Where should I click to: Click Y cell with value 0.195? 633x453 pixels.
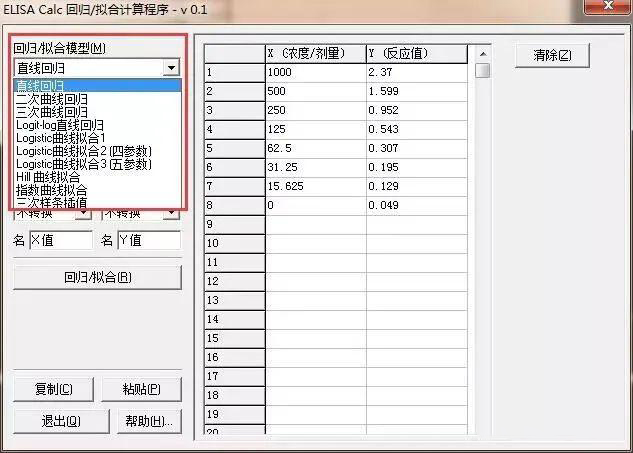pos(417,168)
